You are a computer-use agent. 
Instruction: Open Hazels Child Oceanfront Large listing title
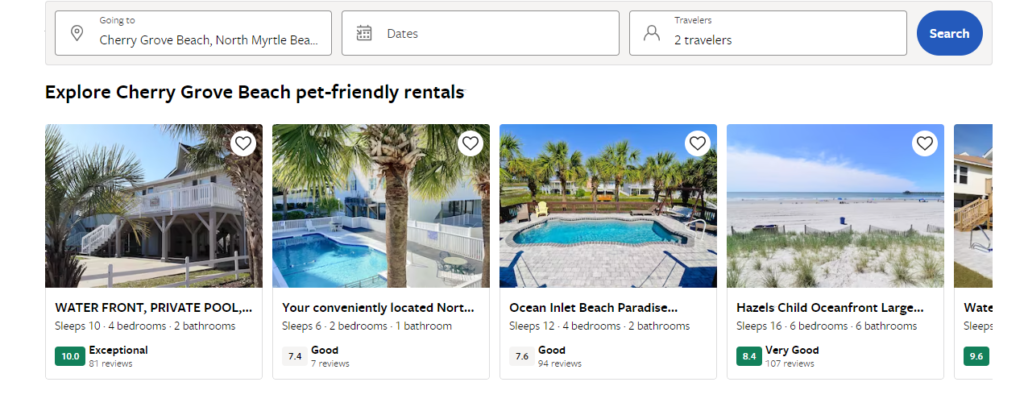click(x=829, y=308)
